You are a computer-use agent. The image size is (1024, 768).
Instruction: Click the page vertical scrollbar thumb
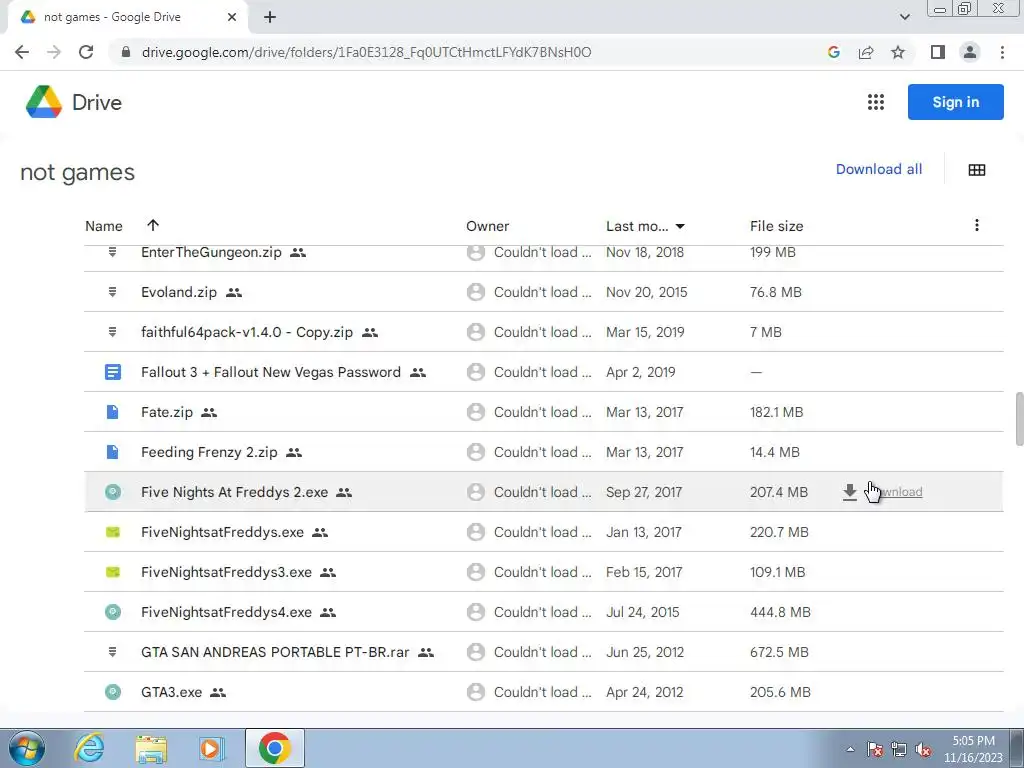pyautogui.click(x=1019, y=419)
